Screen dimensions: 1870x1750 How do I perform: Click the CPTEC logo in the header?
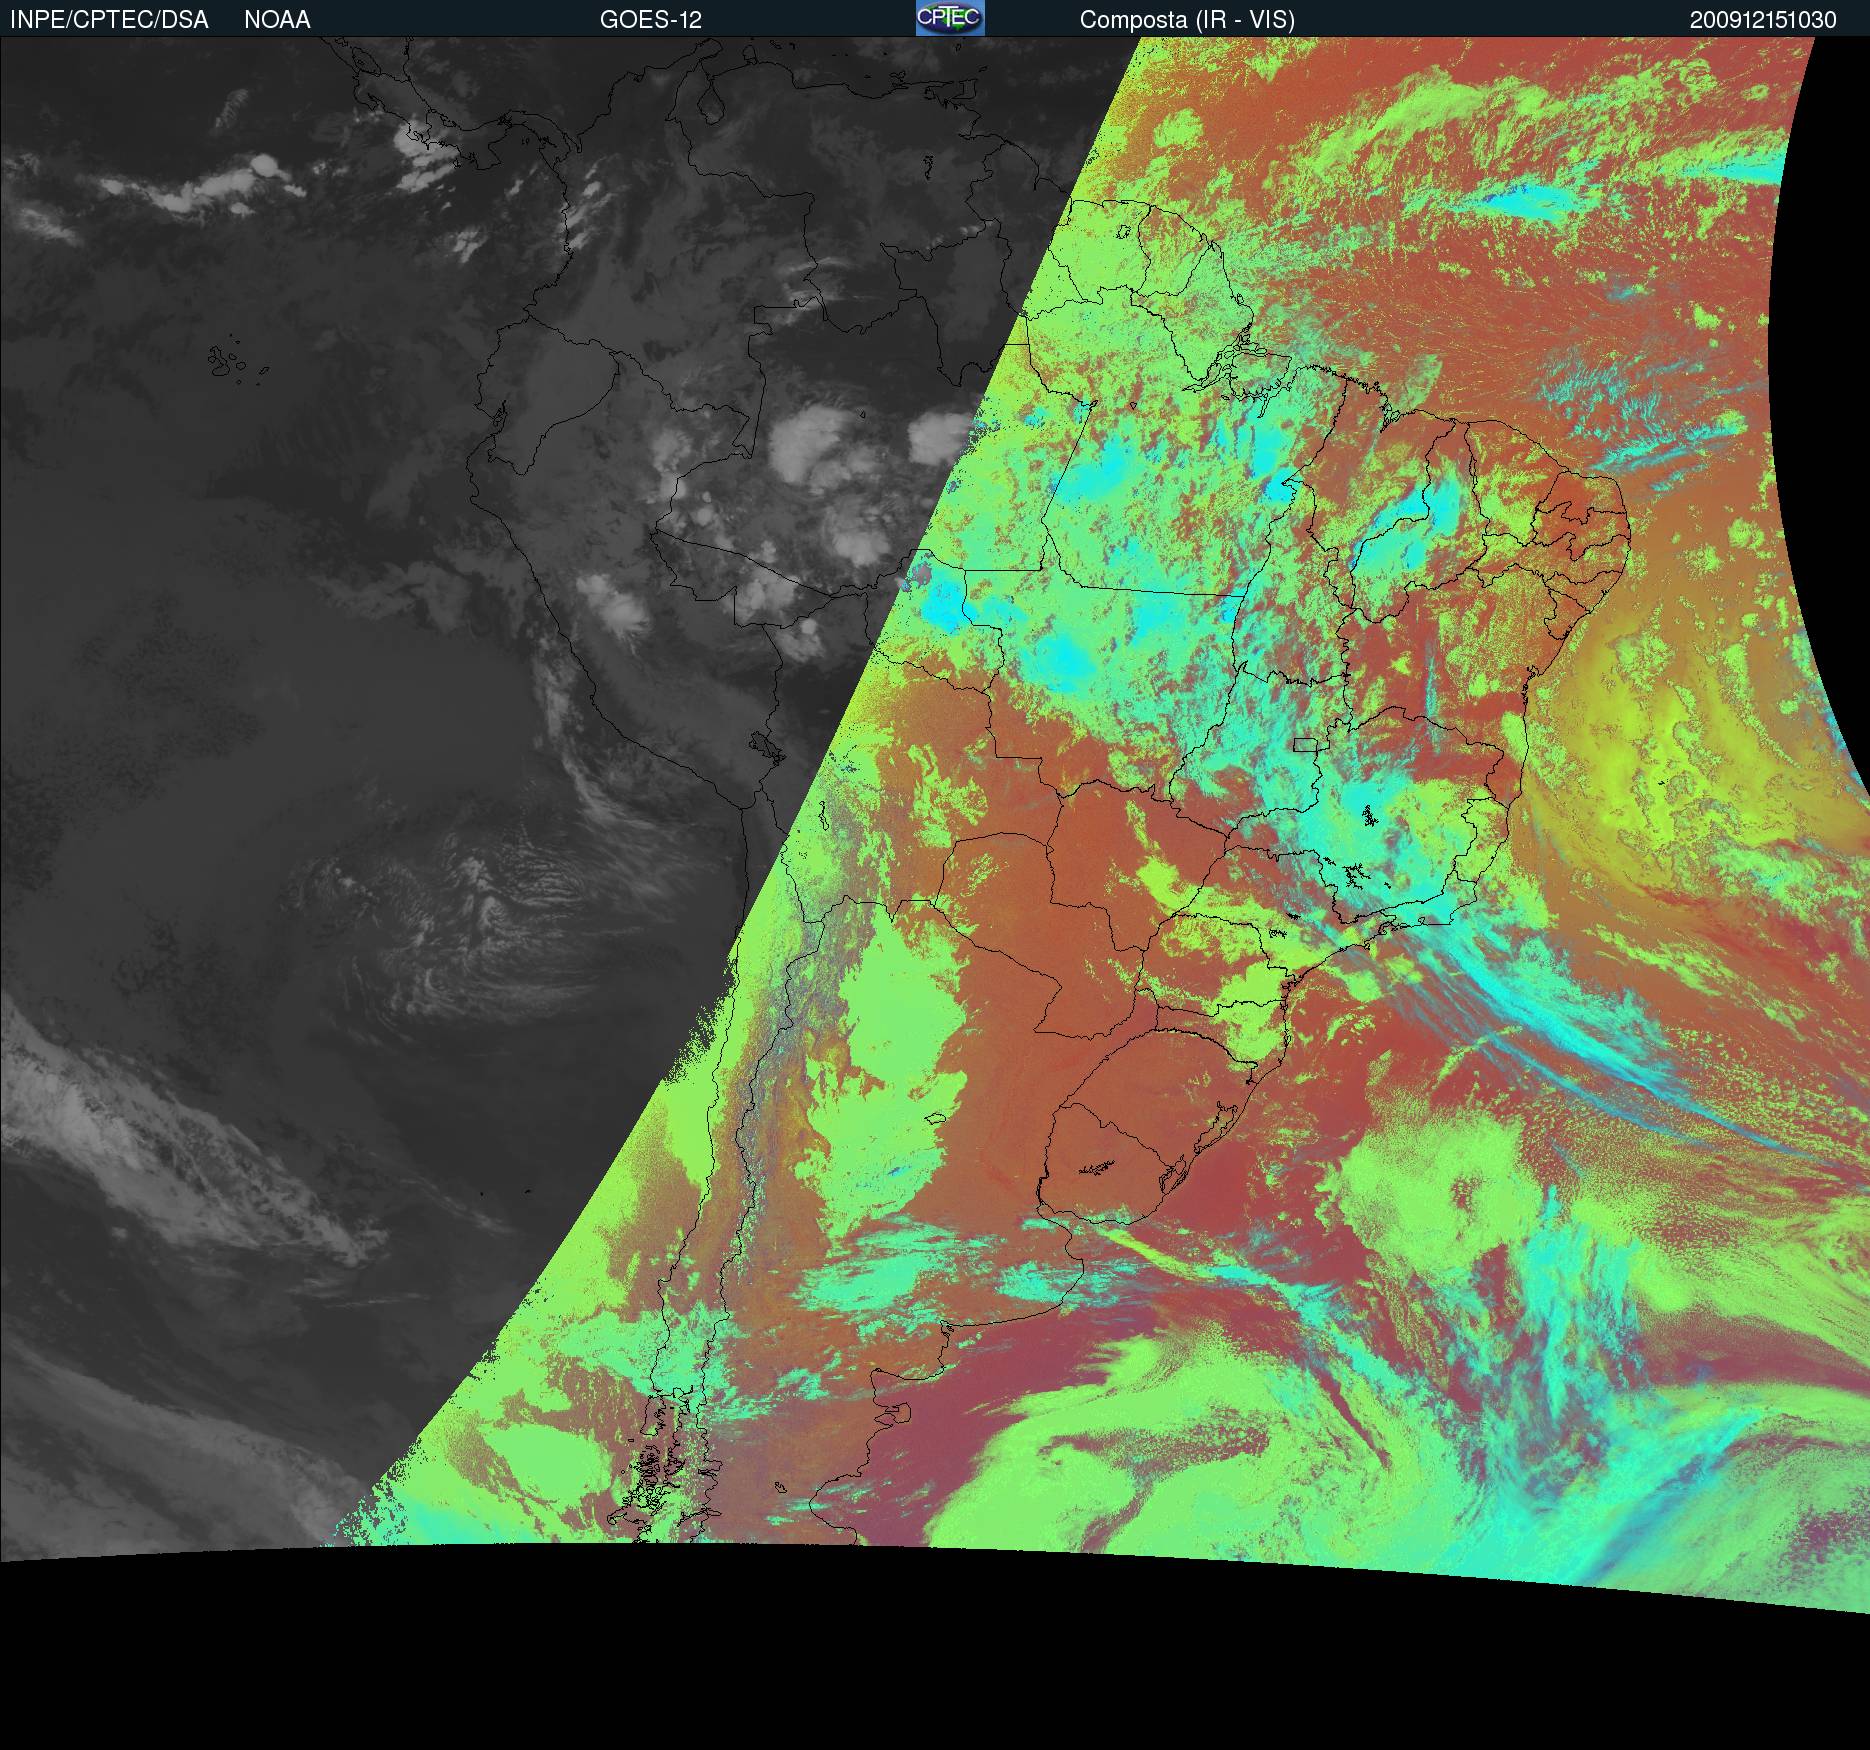pyautogui.click(x=950, y=18)
